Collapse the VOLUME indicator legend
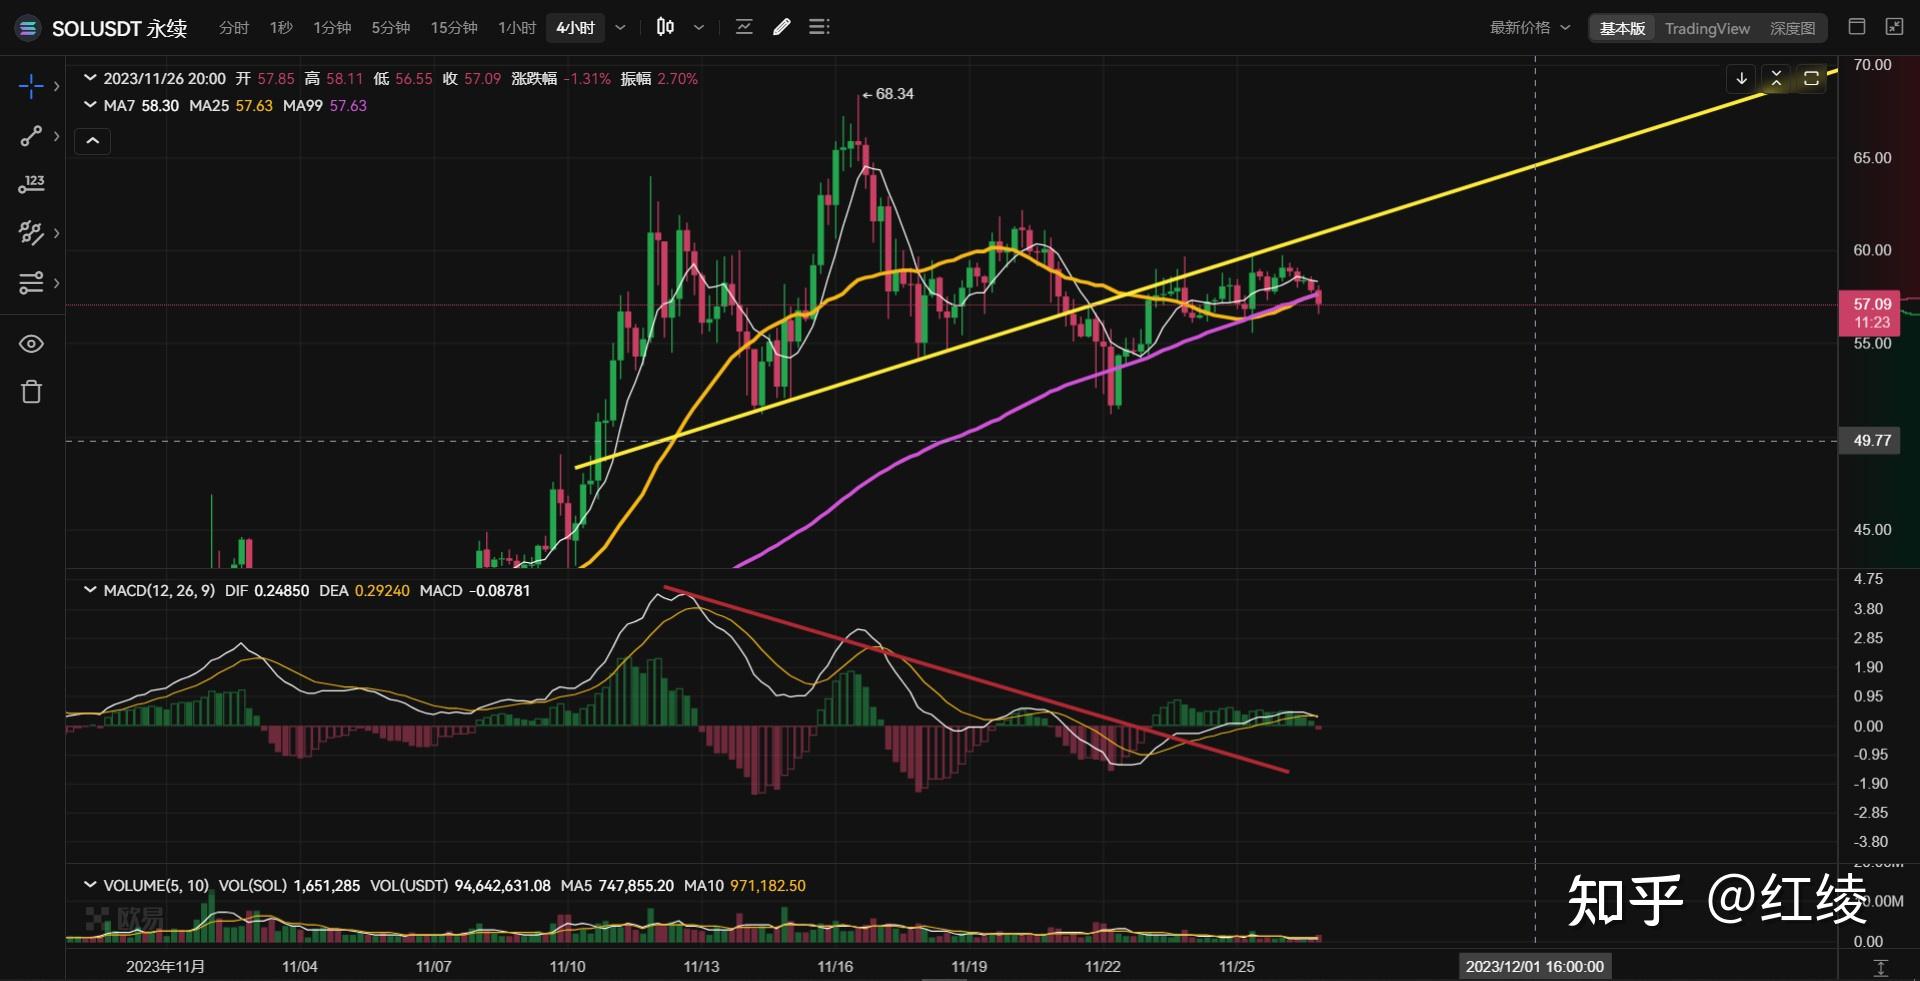This screenshot has height=981, width=1920. point(90,885)
